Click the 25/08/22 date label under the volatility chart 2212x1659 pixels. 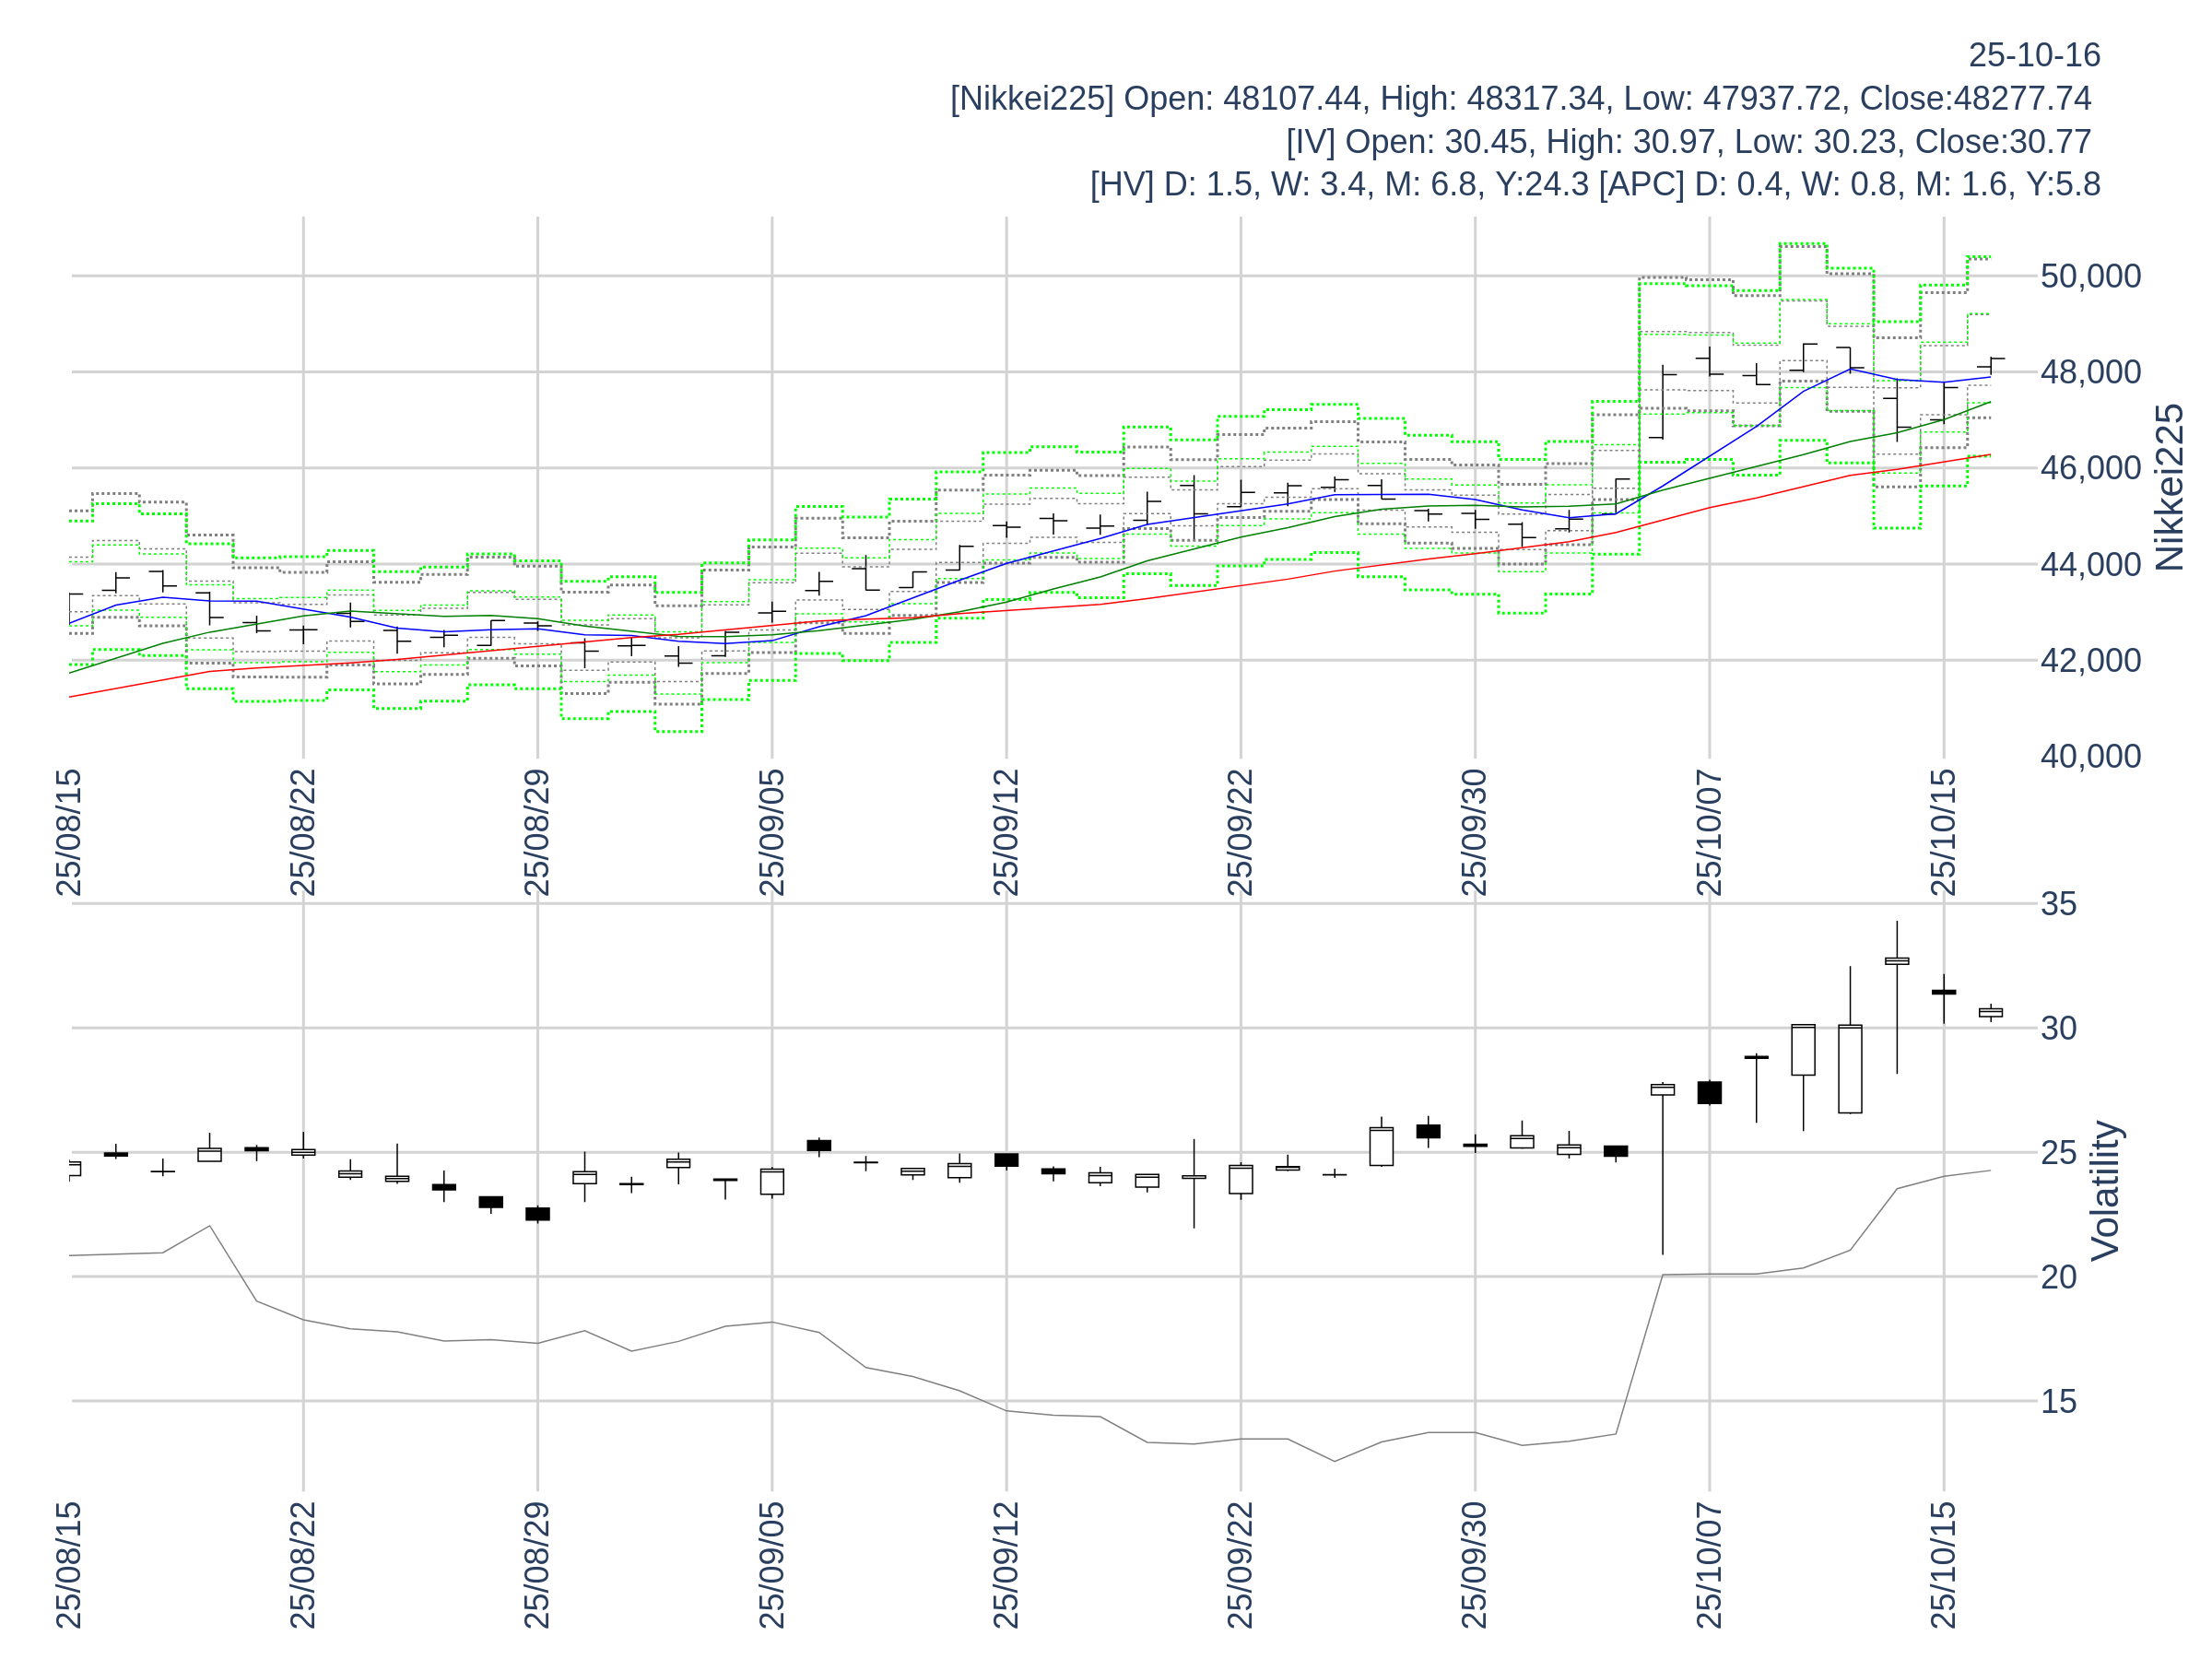[303, 1565]
